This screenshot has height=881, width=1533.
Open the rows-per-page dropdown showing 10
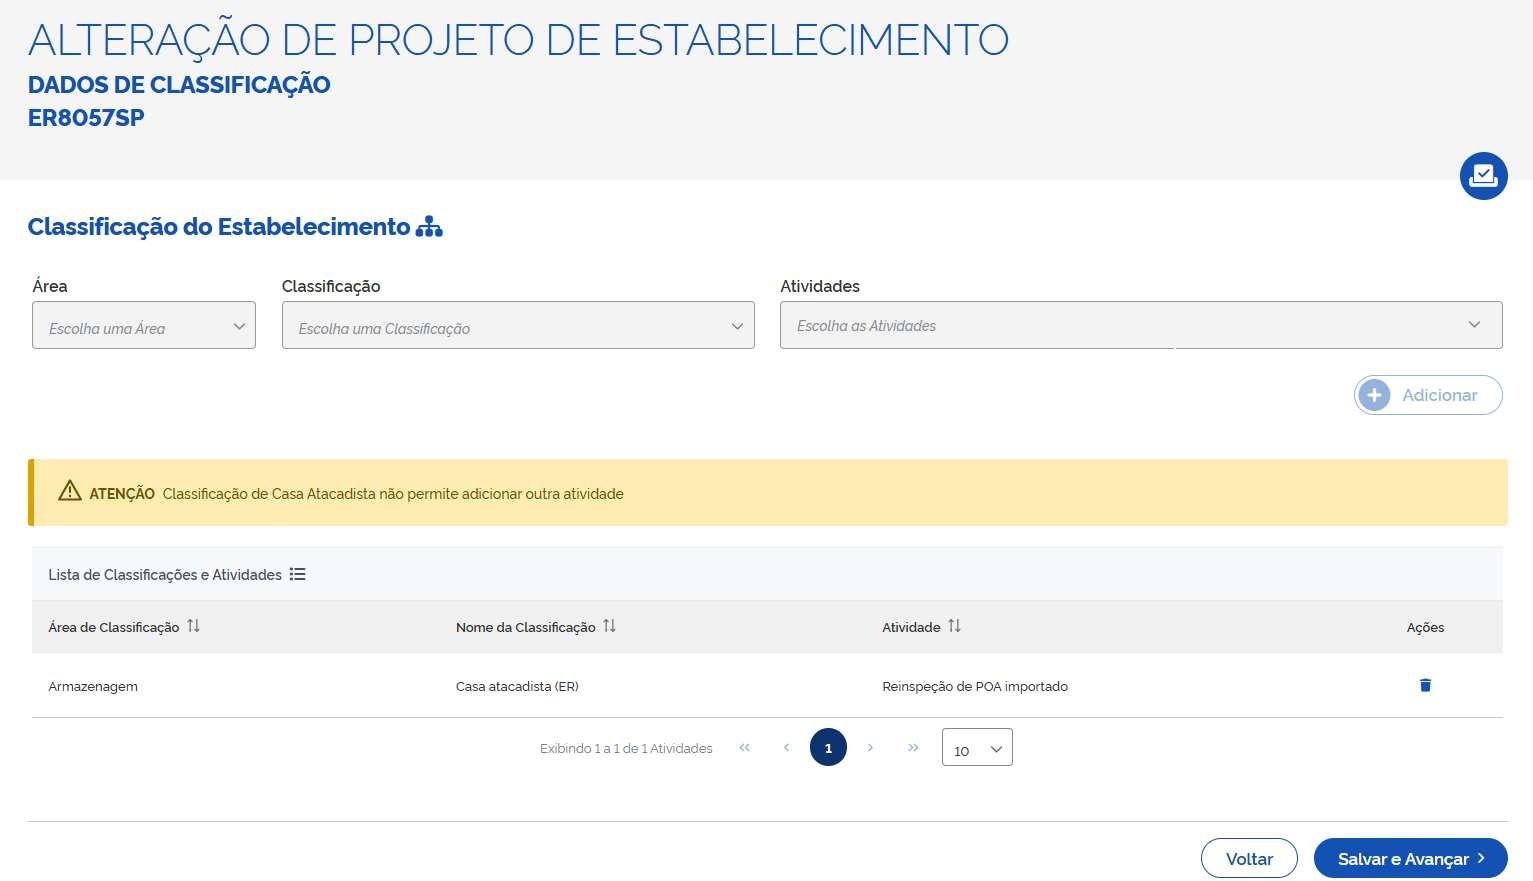(x=977, y=748)
